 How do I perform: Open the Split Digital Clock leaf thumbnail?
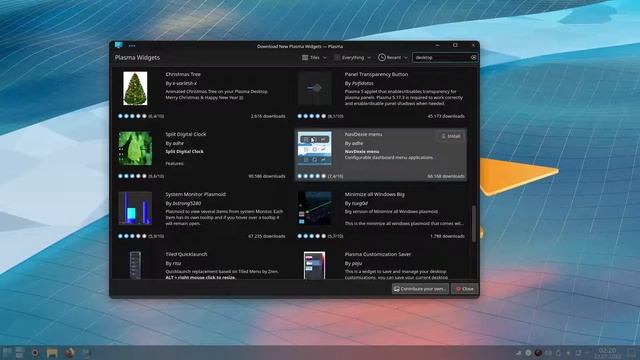(135, 148)
